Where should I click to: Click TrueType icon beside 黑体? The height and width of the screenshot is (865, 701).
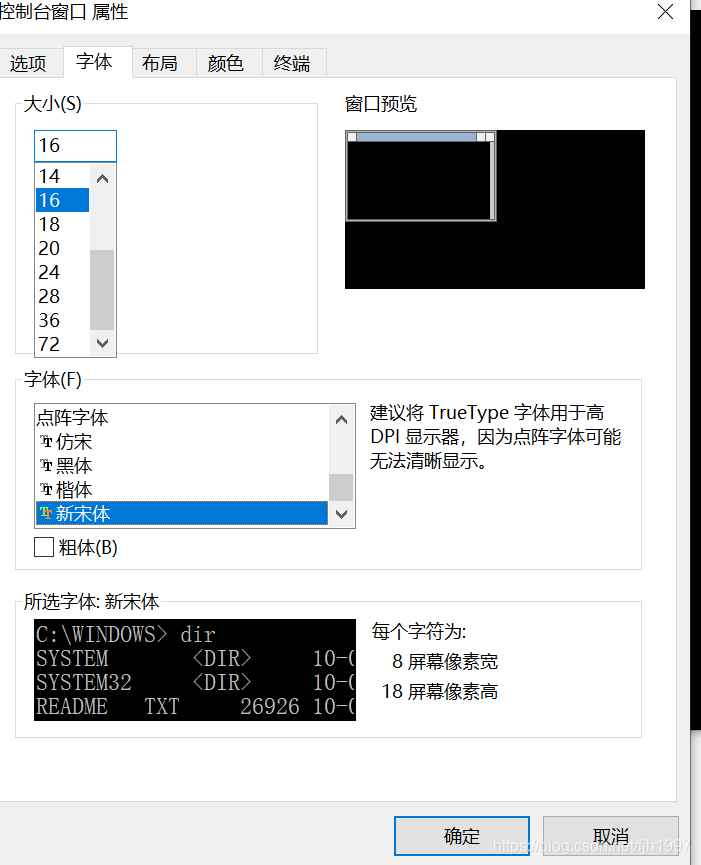(x=46, y=465)
